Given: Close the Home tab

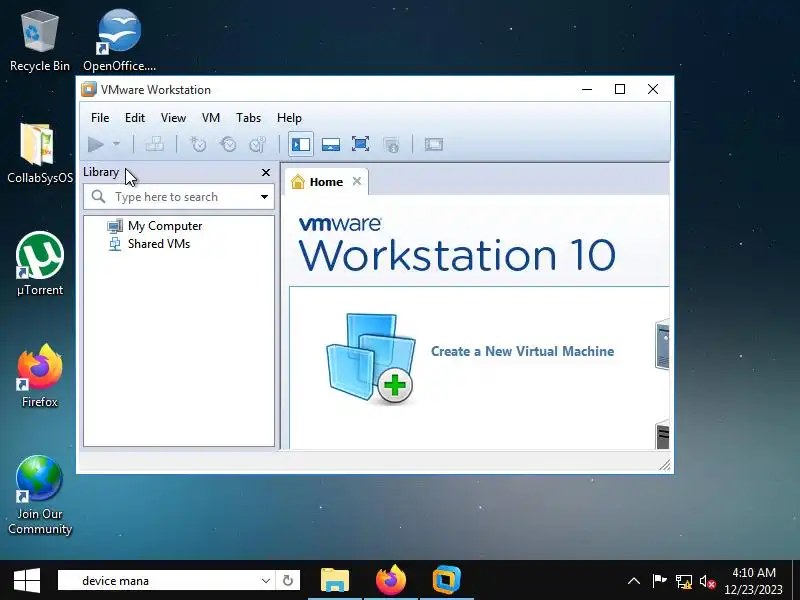Looking at the screenshot, I should click(x=357, y=181).
